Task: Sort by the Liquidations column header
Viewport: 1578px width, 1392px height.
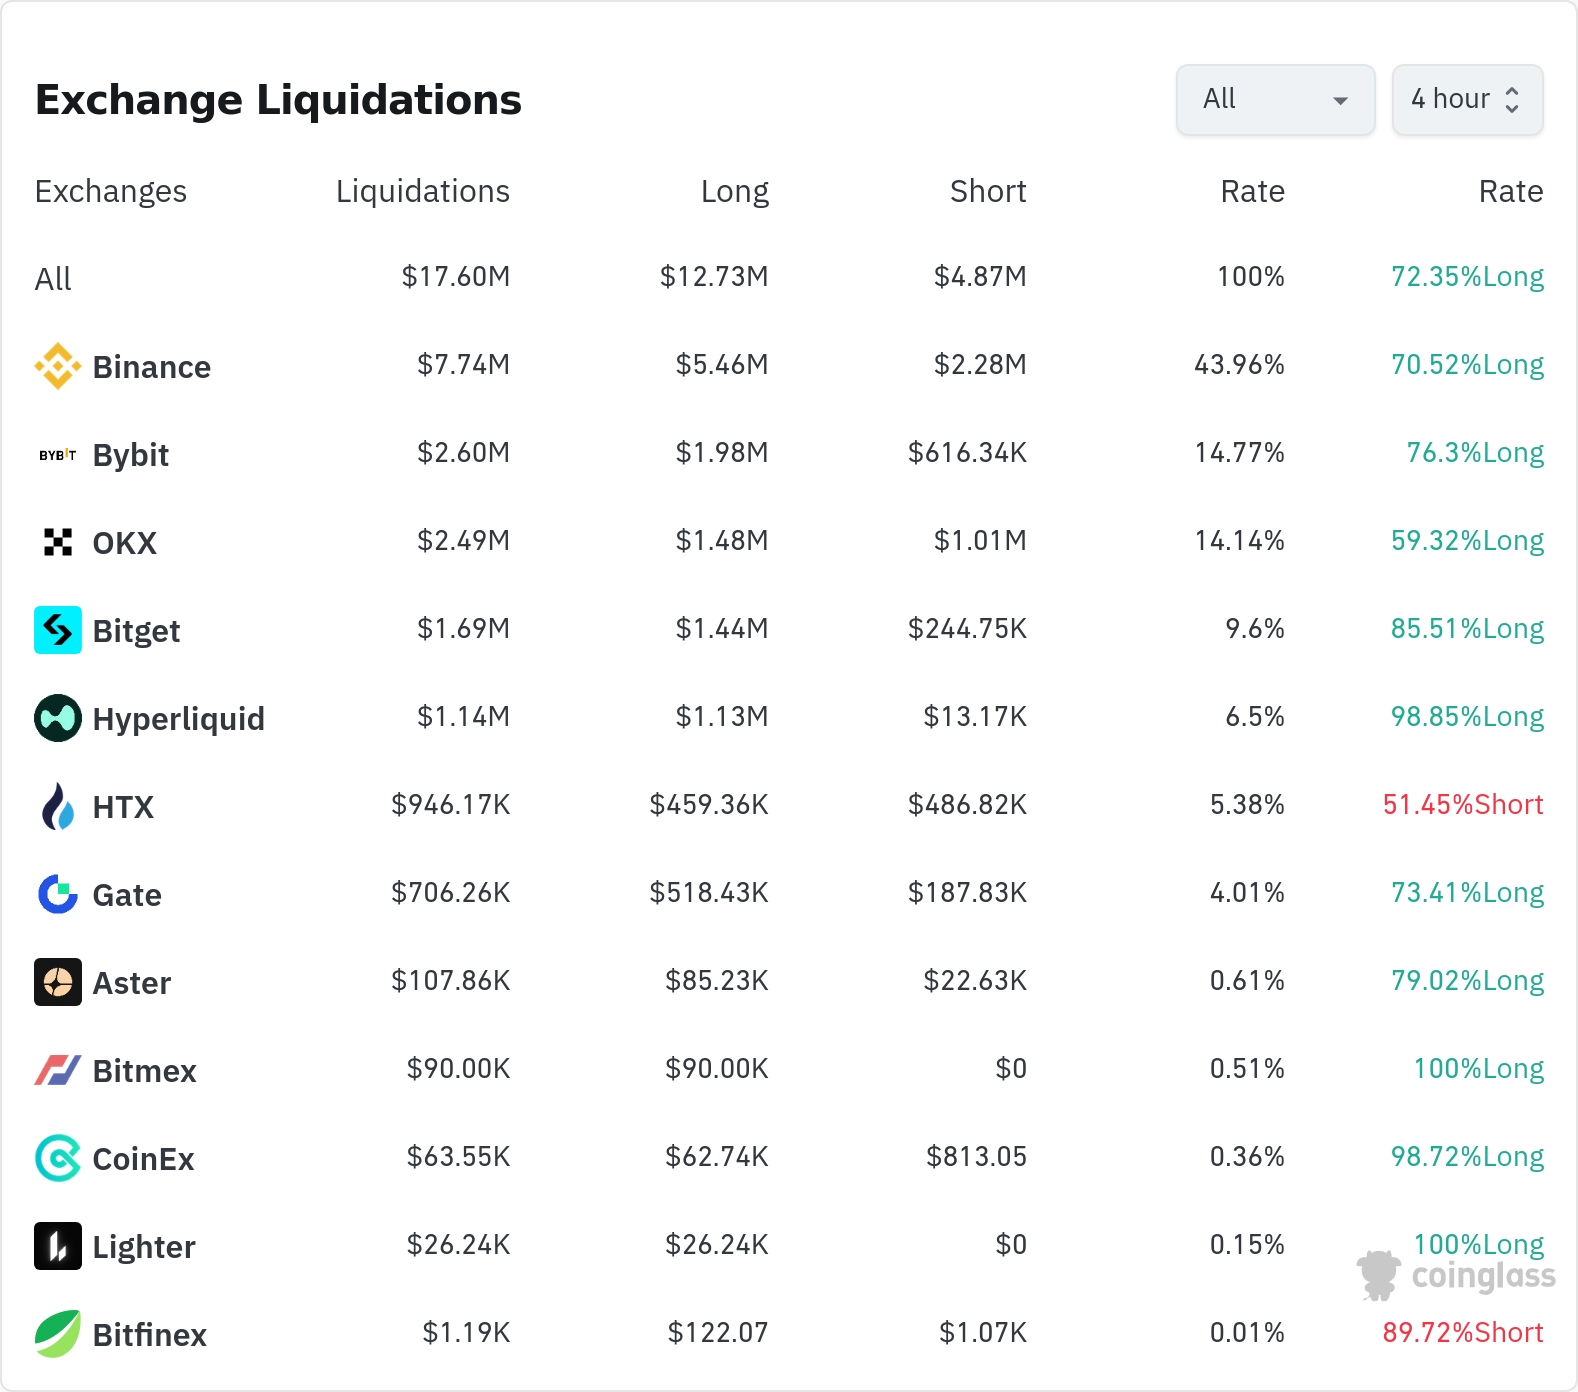Action: [x=422, y=191]
